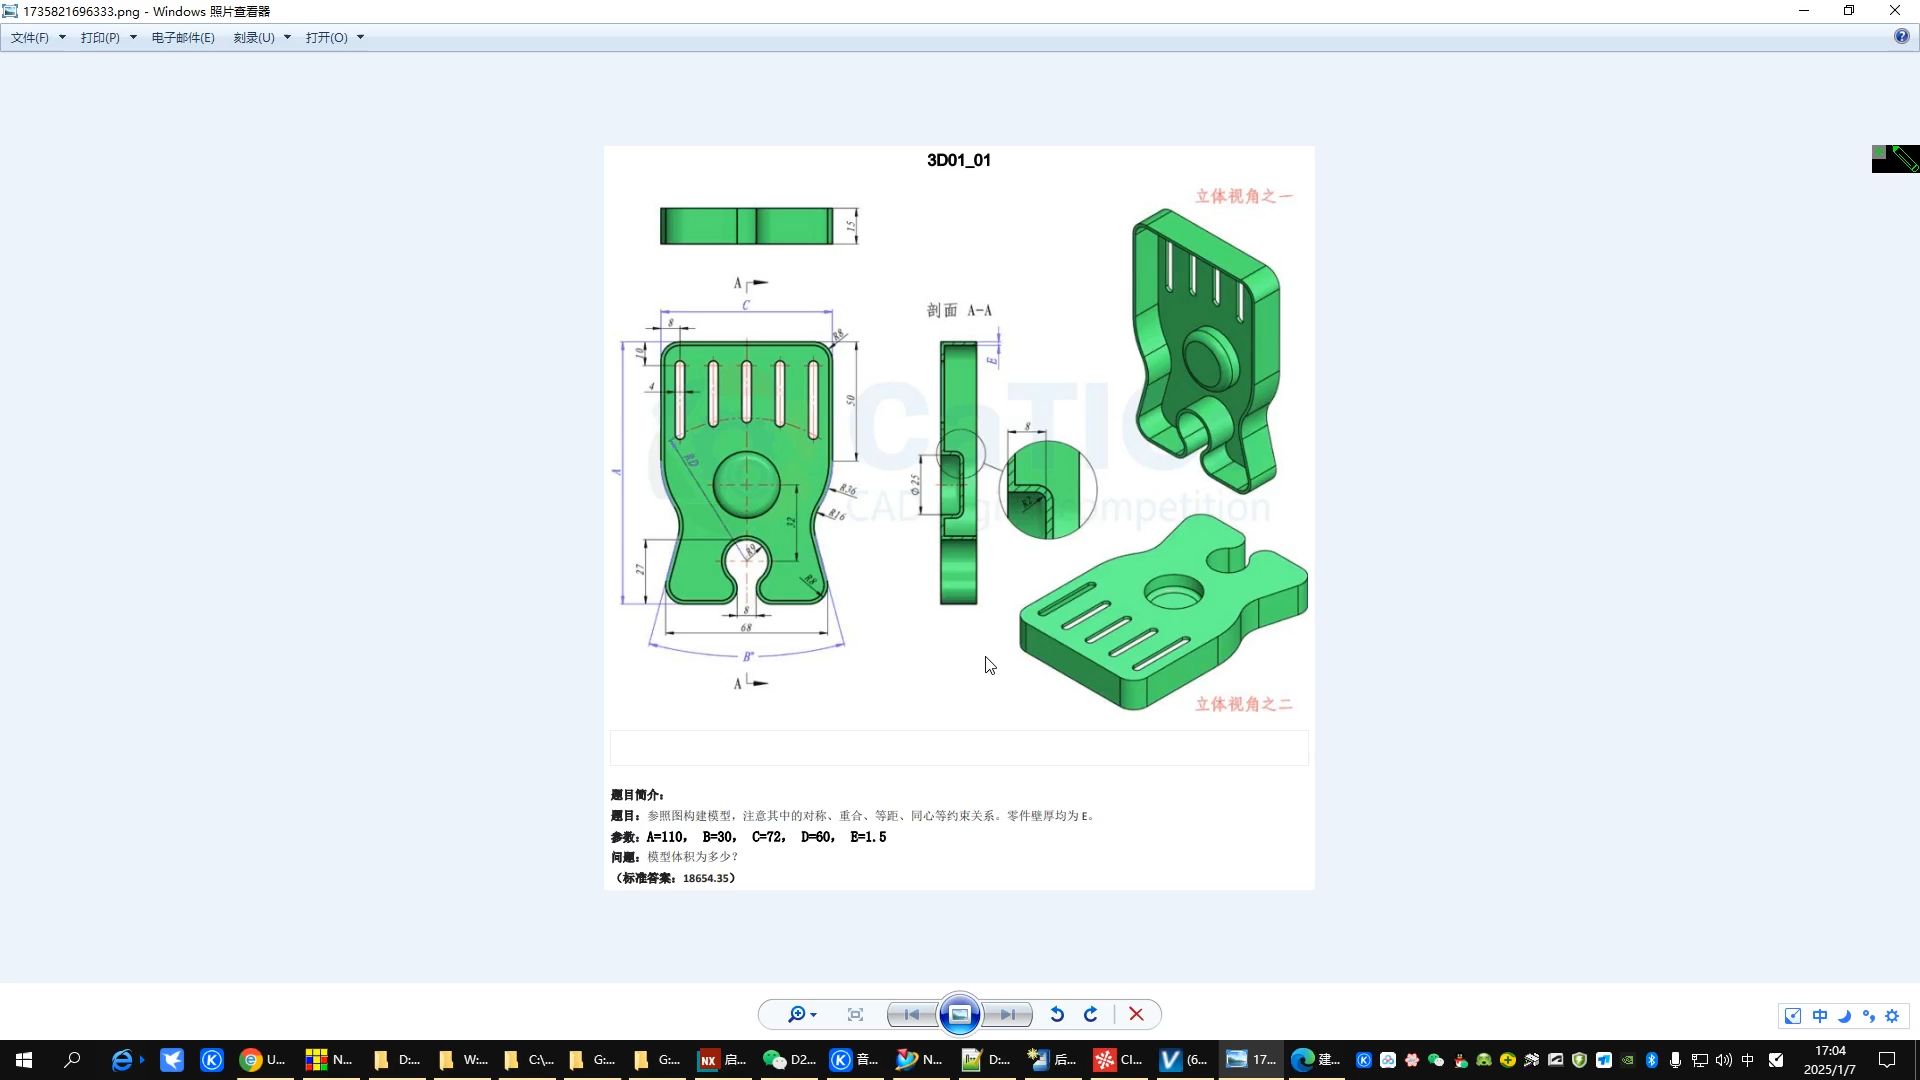Open the zoom level dropdown arrow

[812, 1014]
